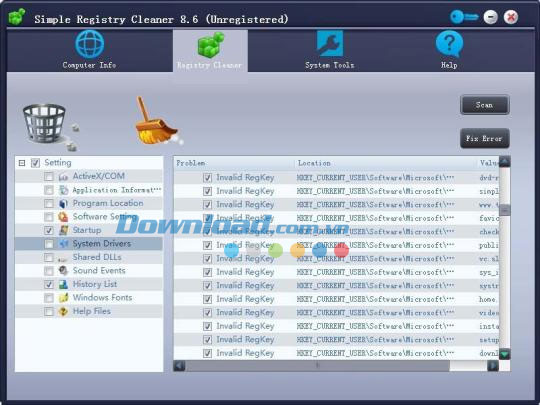Switch to the Help tab label
540x405 pixels.
point(449,65)
